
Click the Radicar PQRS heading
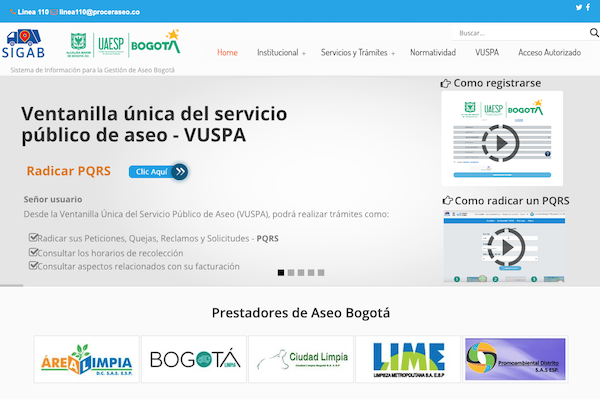pyautogui.click(x=68, y=171)
